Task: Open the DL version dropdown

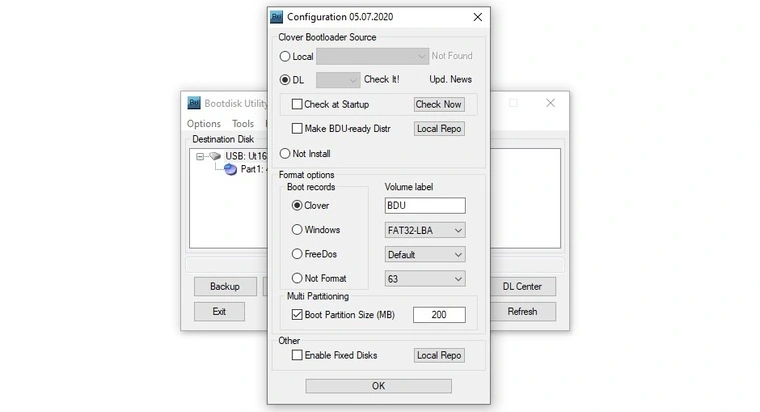Action: (338, 80)
